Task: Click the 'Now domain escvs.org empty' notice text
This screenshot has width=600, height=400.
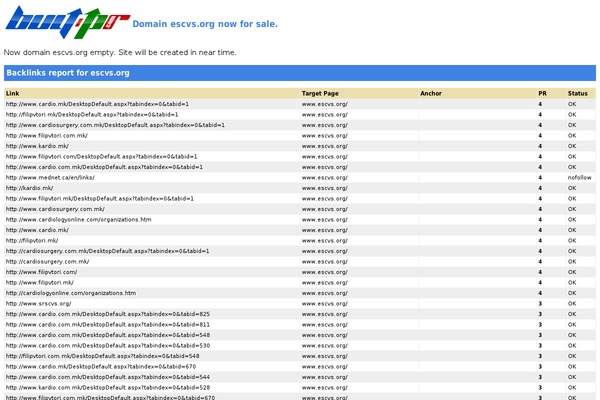Action: tap(120, 52)
